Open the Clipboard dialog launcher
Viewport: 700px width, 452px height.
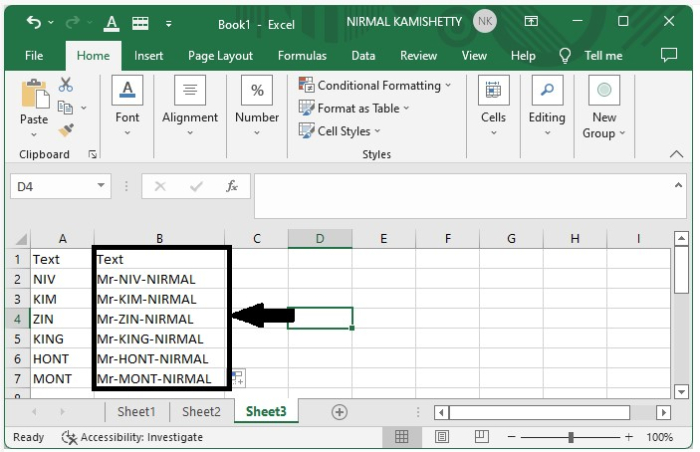pyautogui.click(x=92, y=155)
